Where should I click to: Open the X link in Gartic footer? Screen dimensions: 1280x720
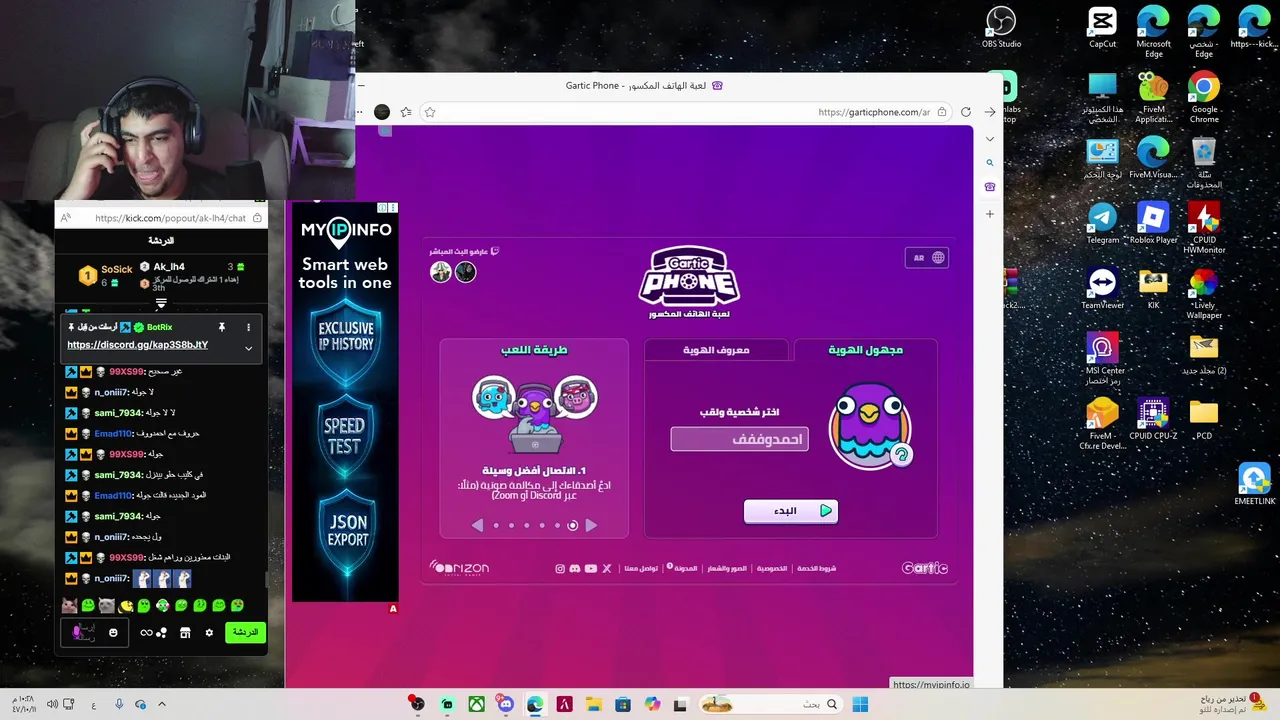pos(607,568)
